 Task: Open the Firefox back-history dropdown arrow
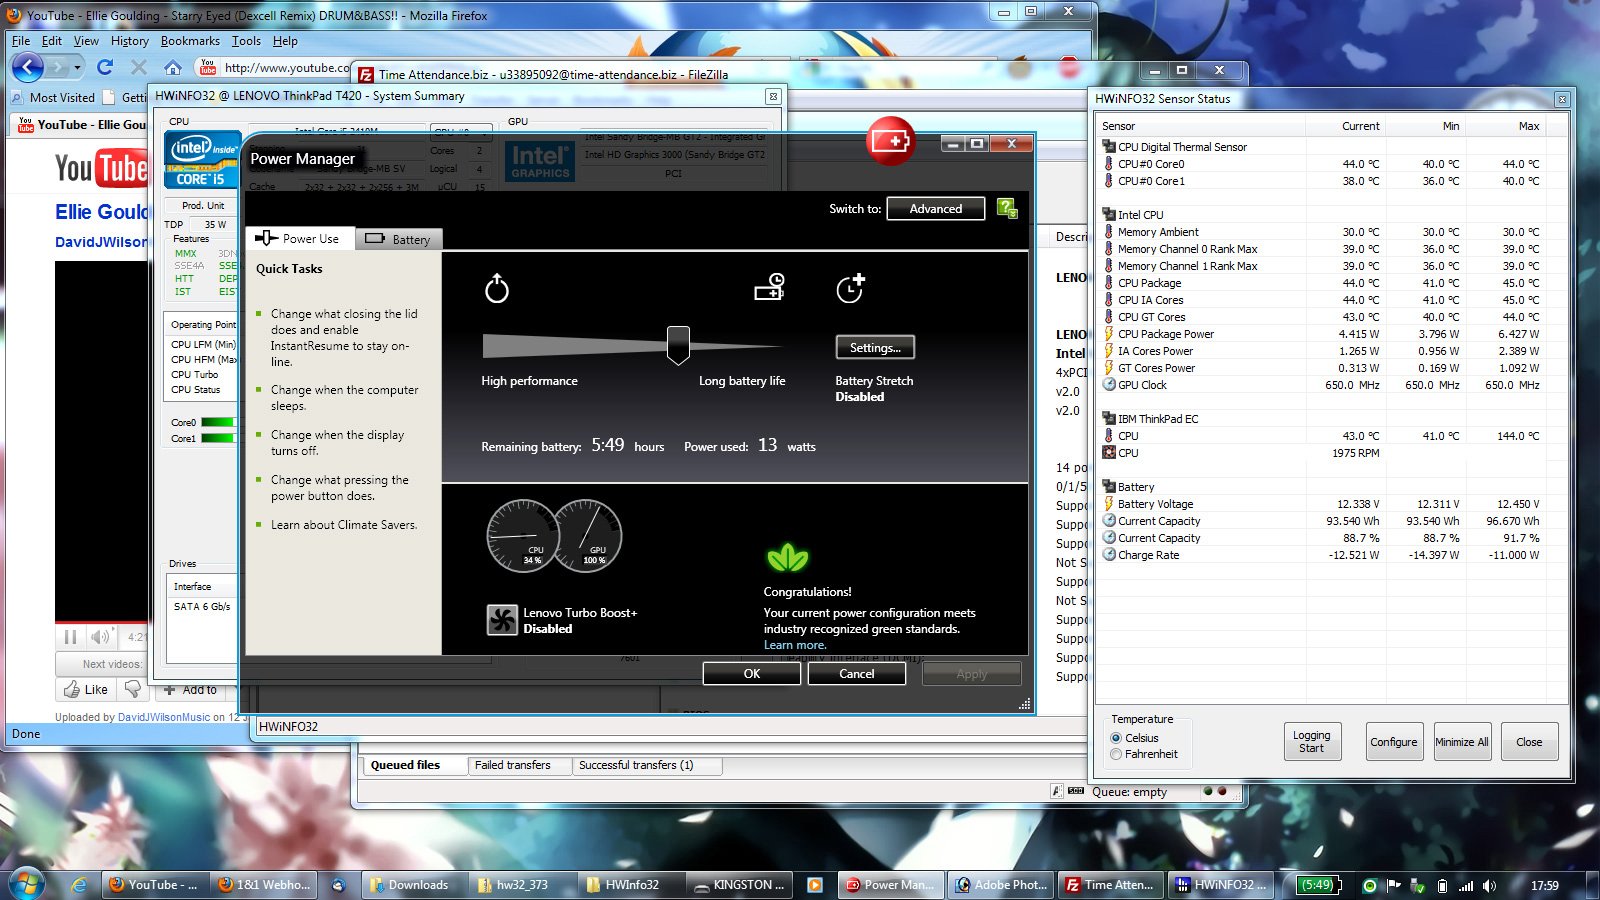(77, 67)
